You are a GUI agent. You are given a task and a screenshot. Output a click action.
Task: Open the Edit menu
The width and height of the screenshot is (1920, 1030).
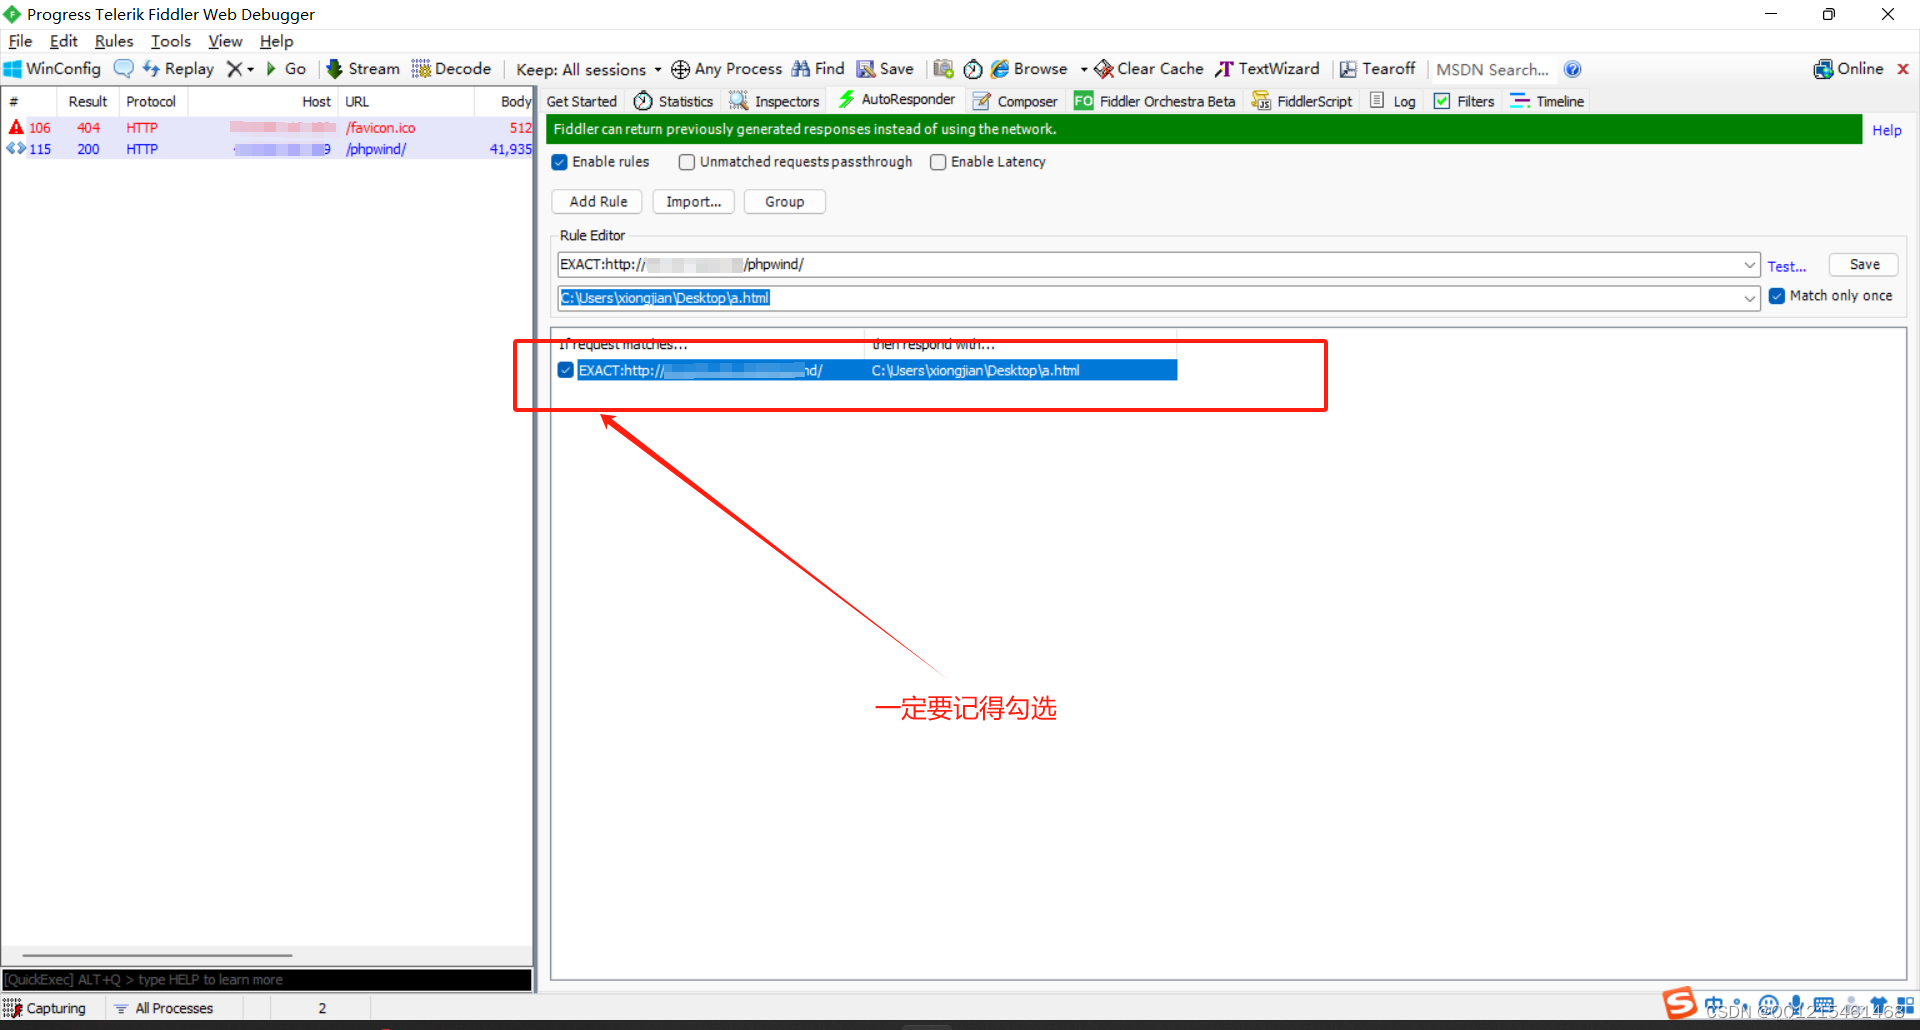pyautogui.click(x=63, y=41)
